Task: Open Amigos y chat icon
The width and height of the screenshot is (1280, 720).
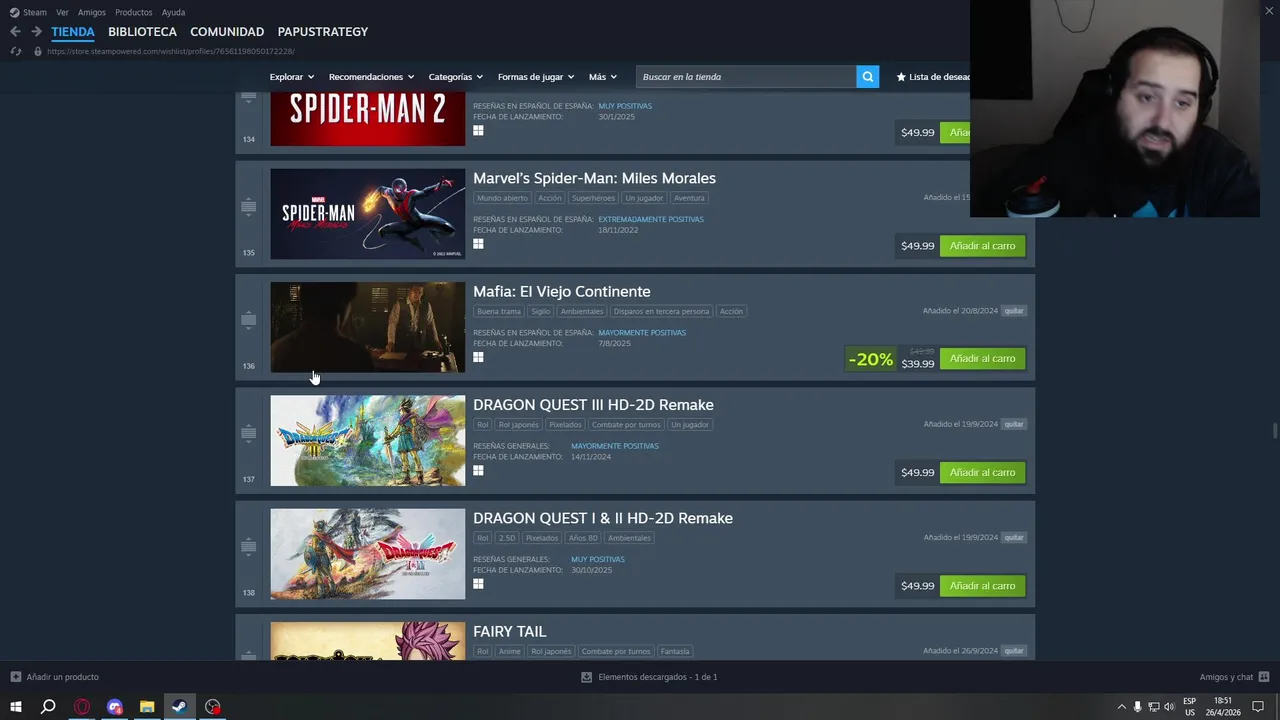Action: click(x=1264, y=677)
